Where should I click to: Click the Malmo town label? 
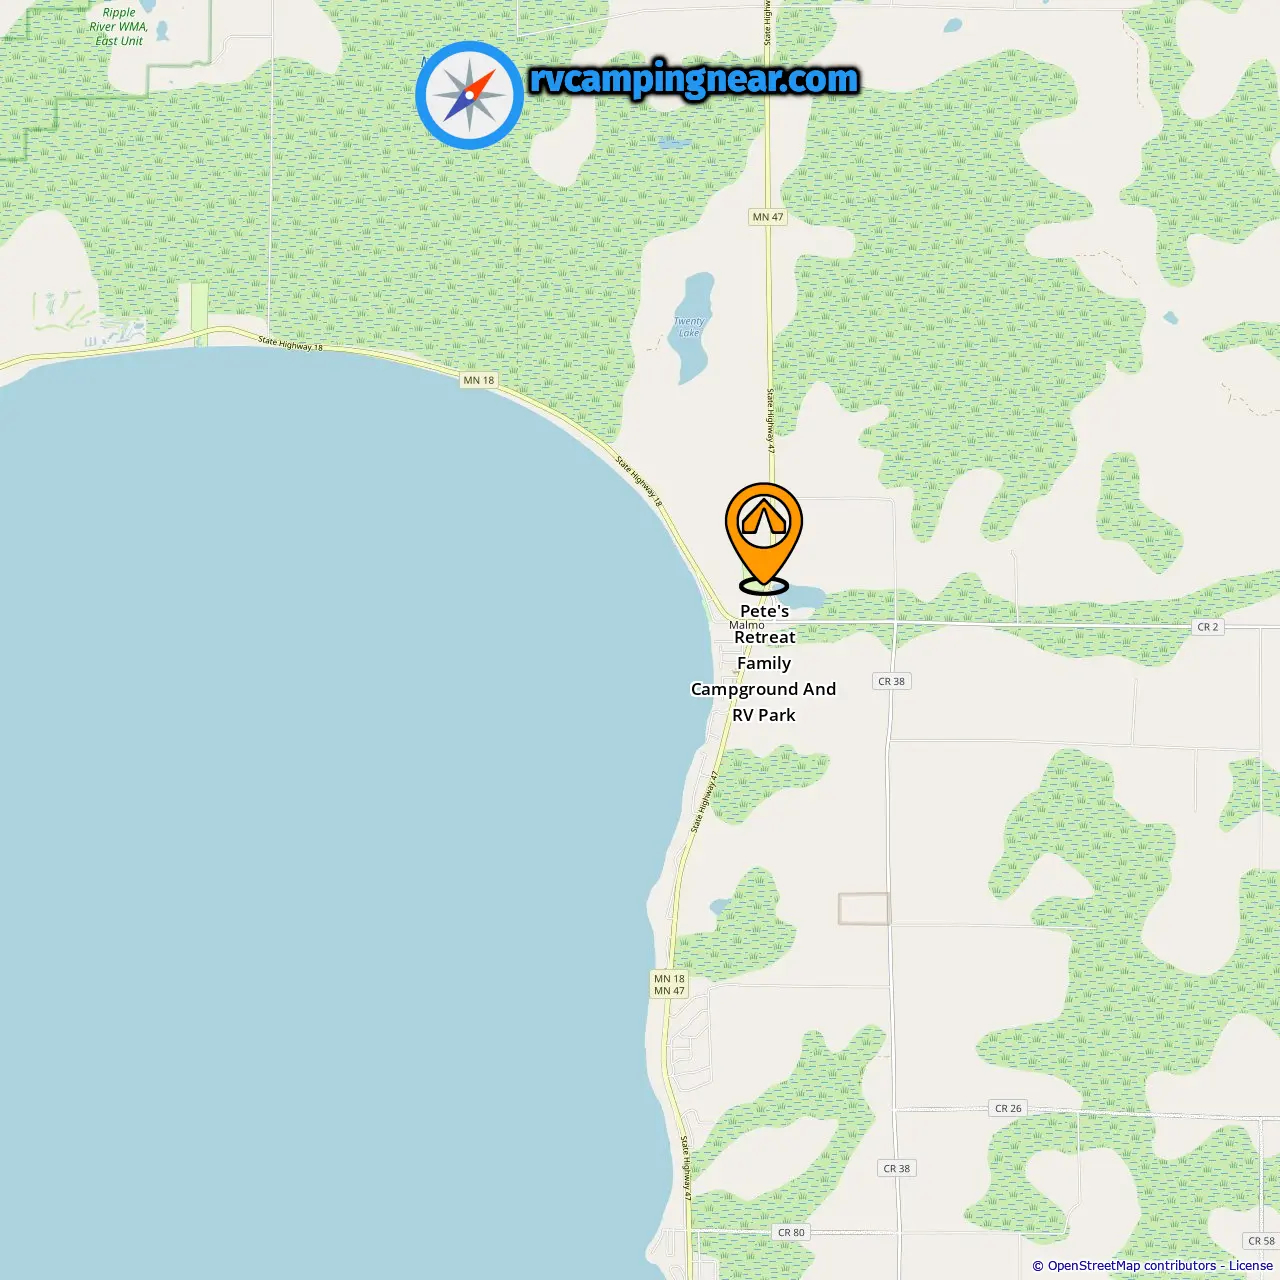point(746,625)
